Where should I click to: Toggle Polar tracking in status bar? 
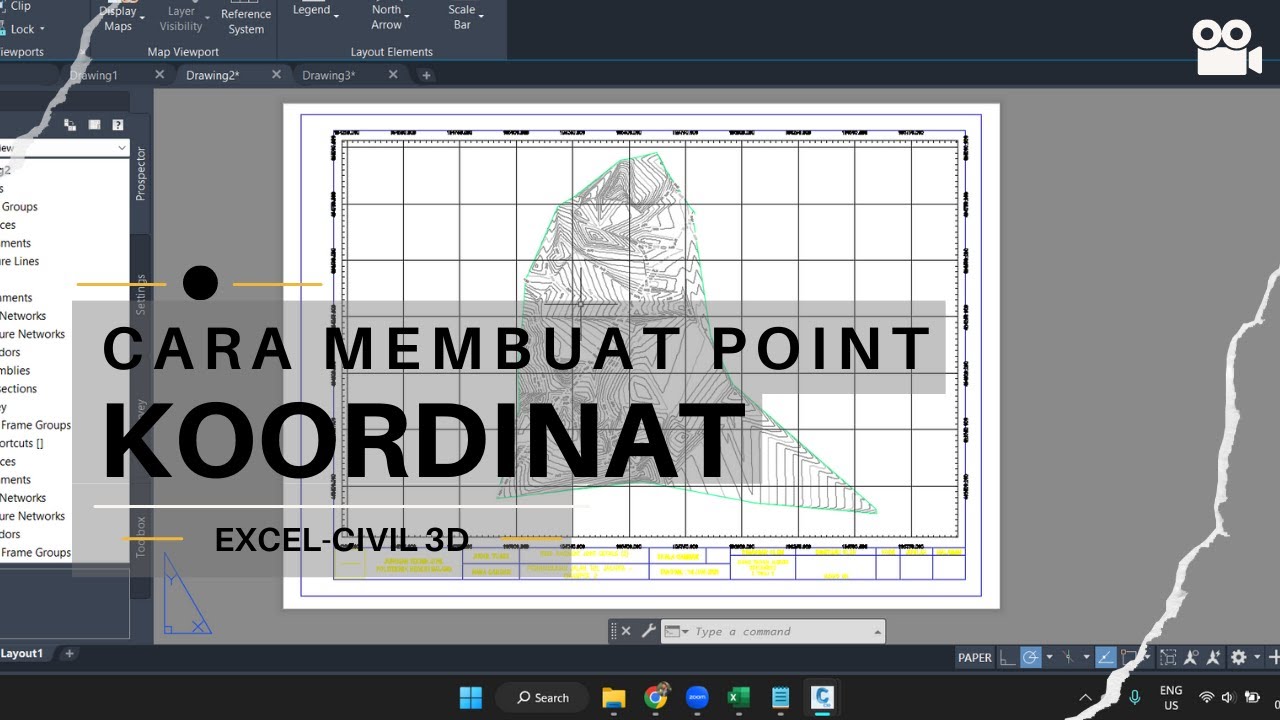(1030, 657)
